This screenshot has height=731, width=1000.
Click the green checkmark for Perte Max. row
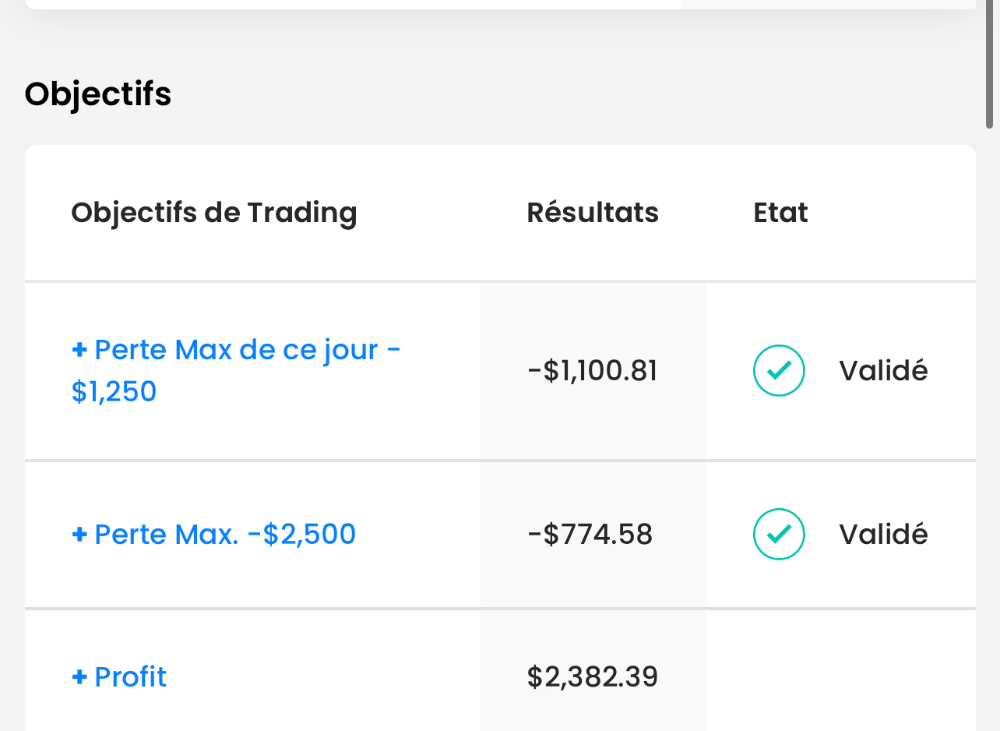(779, 534)
